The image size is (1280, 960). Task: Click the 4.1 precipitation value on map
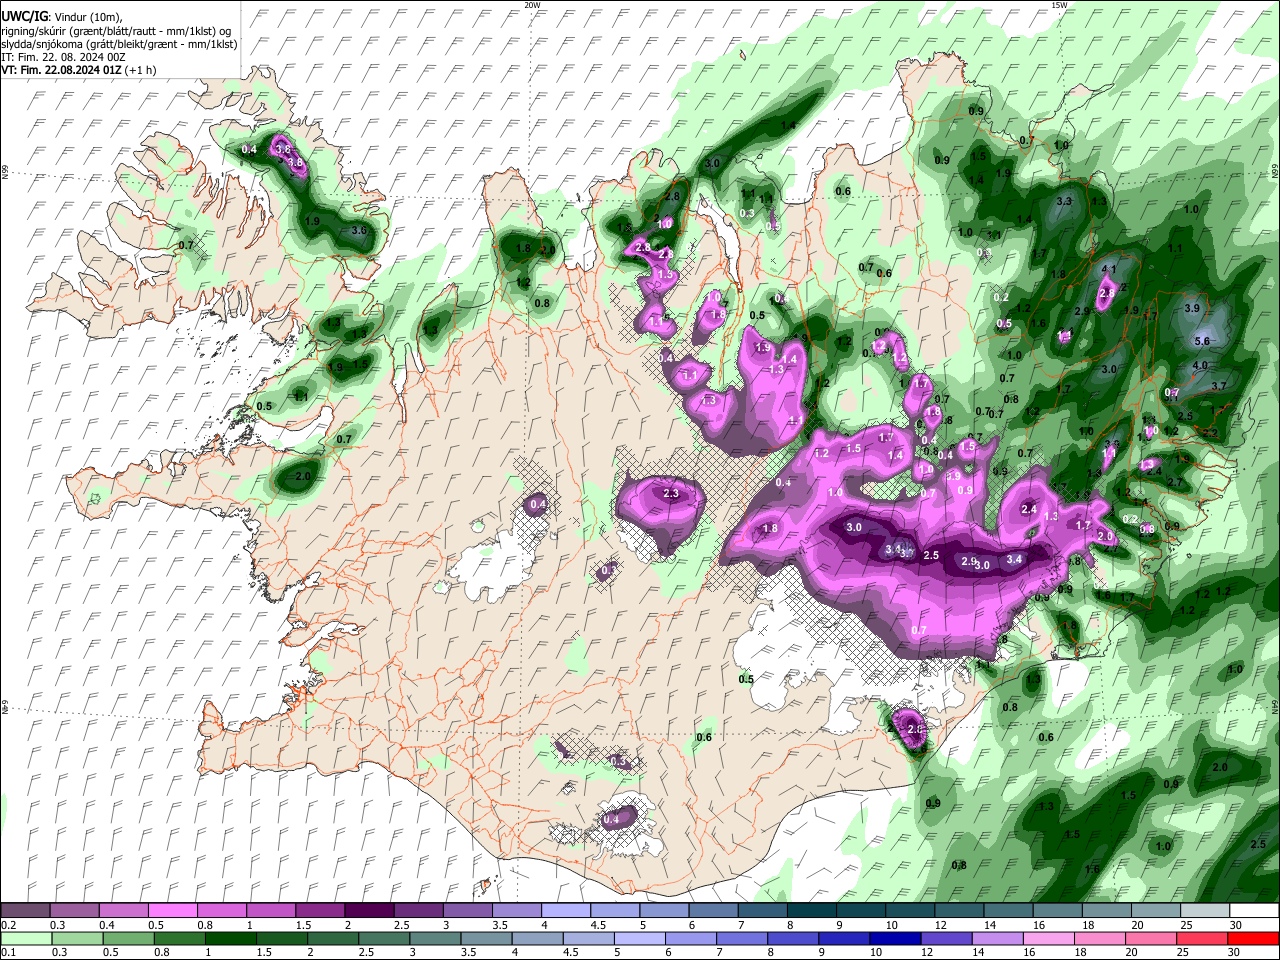pyautogui.click(x=1108, y=269)
